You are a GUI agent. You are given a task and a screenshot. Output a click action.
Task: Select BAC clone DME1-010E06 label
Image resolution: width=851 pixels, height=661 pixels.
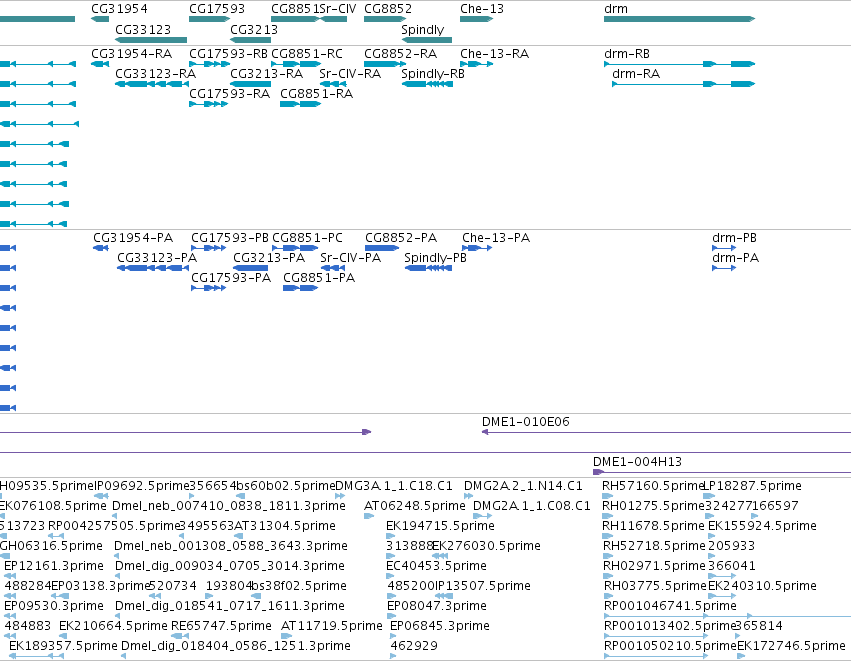pyautogui.click(x=525, y=422)
